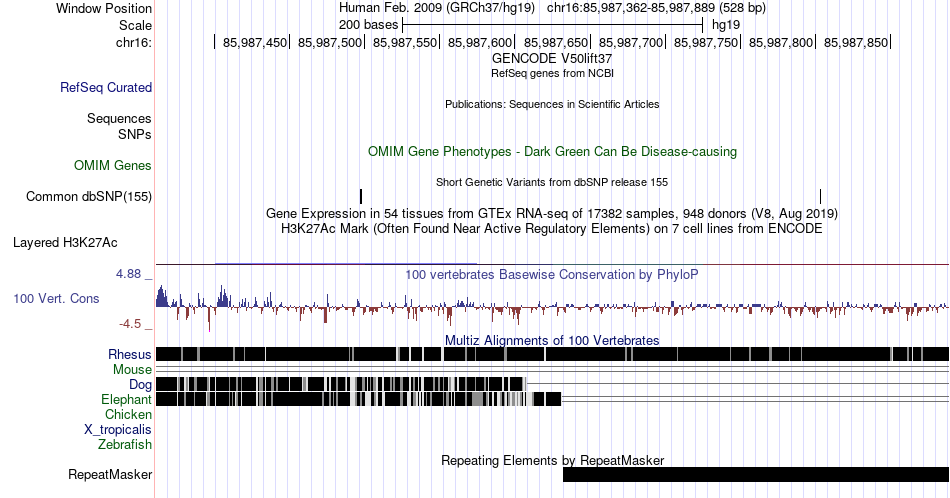Screen dimensions: 950x498
Task: Click the 4.88 conservation scale value
Action: tap(128, 274)
